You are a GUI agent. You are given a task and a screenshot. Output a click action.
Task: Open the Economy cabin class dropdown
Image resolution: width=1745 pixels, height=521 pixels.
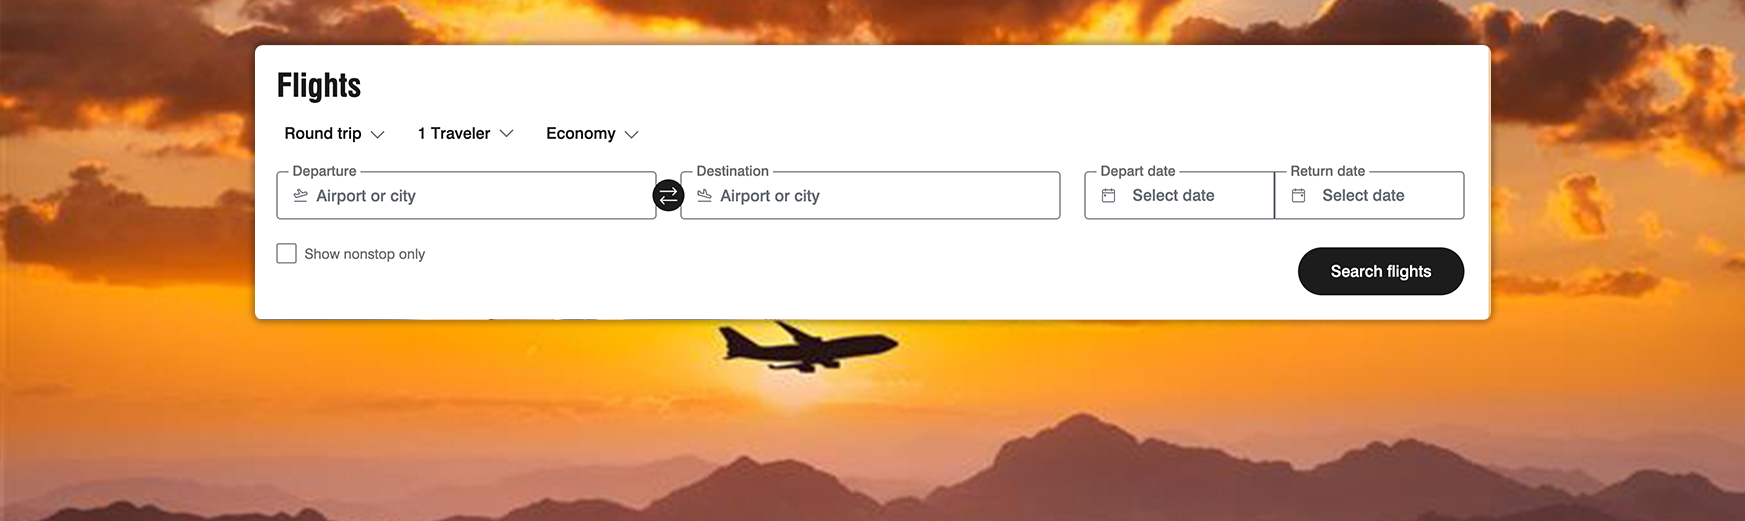tap(592, 134)
